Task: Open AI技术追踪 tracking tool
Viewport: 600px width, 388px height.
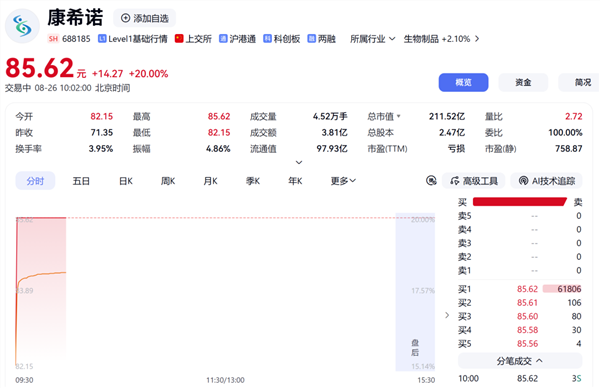Action: (546, 181)
